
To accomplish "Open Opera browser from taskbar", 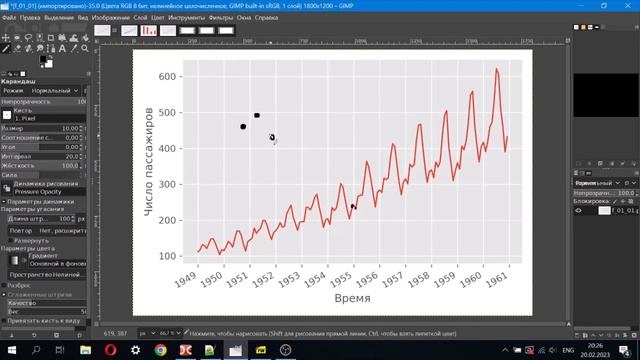I will pyautogui.click(x=111, y=350).
